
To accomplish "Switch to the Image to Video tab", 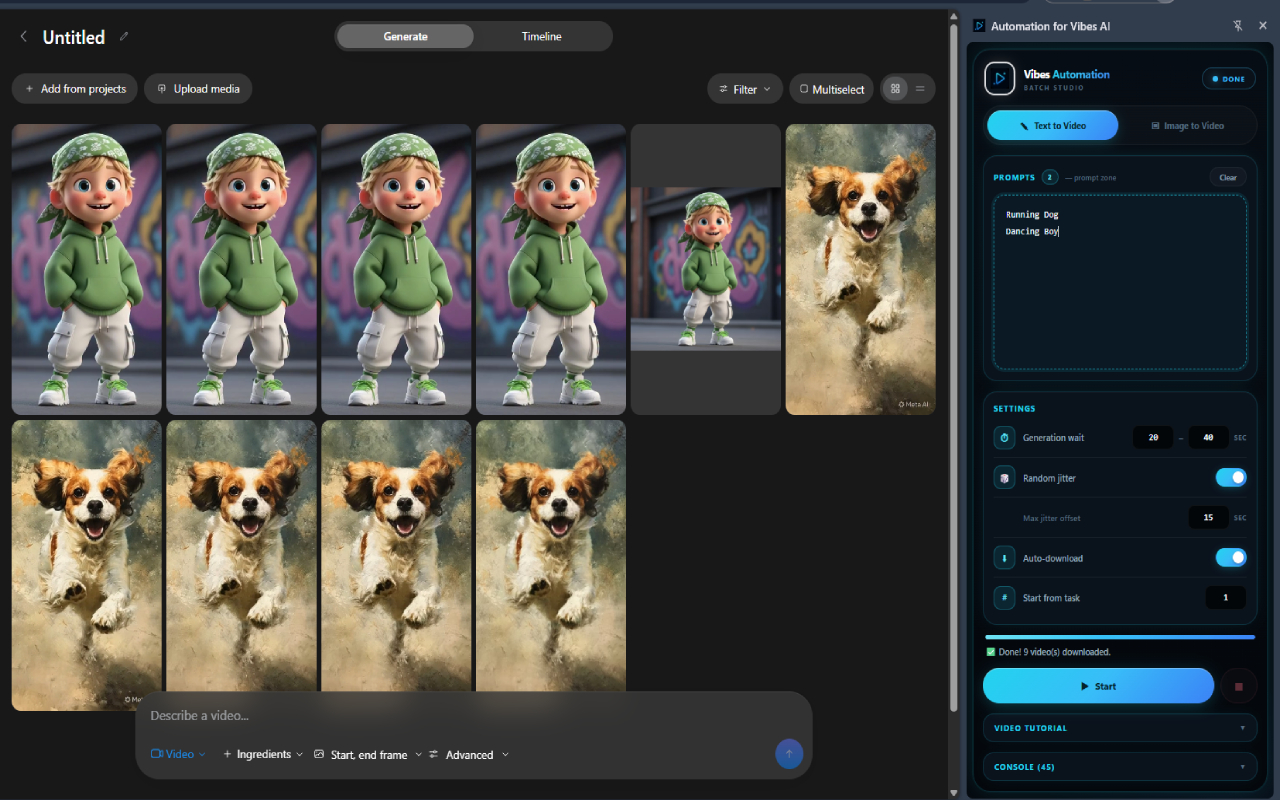I will (1187, 126).
